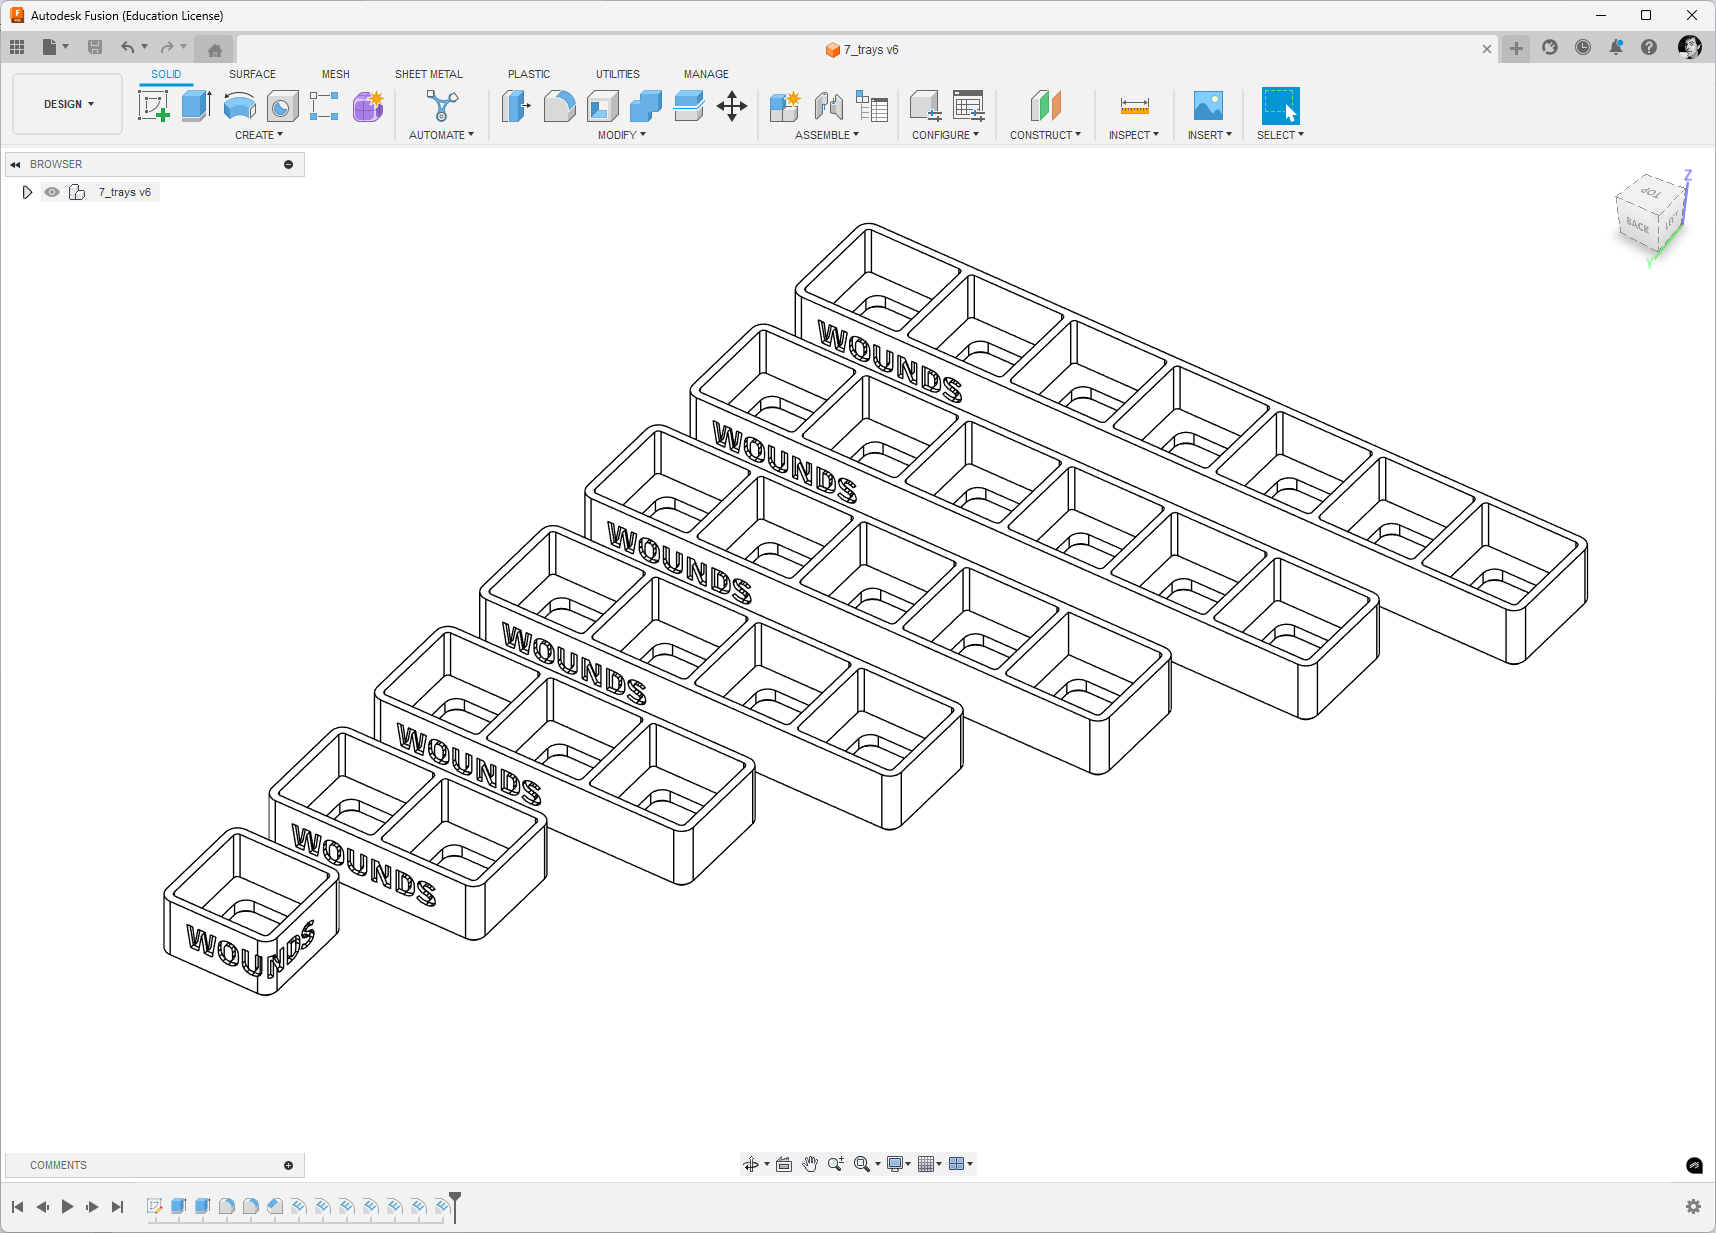The width and height of the screenshot is (1716, 1233).
Task: Switch to the SURFACE tab
Action: (252, 74)
